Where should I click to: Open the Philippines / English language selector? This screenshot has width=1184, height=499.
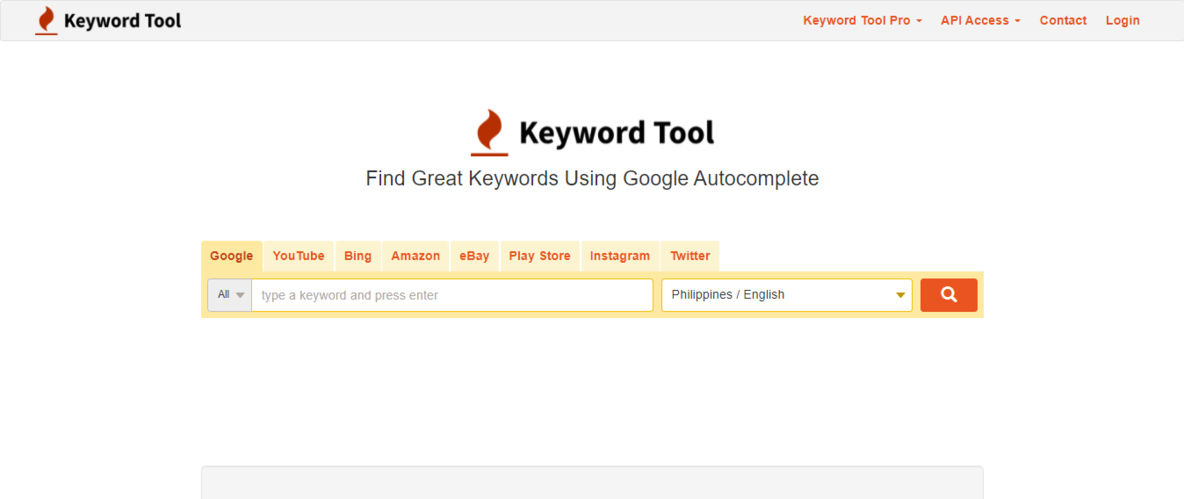[787, 295]
